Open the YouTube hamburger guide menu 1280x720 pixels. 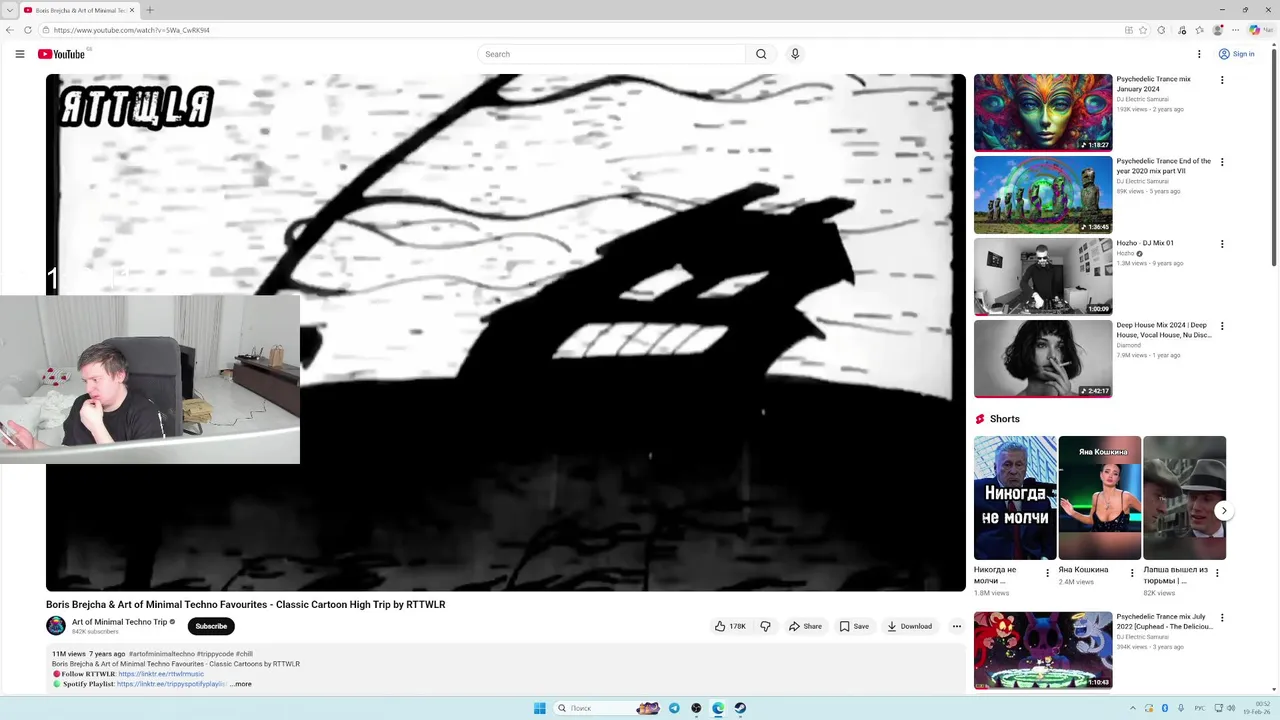20,54
